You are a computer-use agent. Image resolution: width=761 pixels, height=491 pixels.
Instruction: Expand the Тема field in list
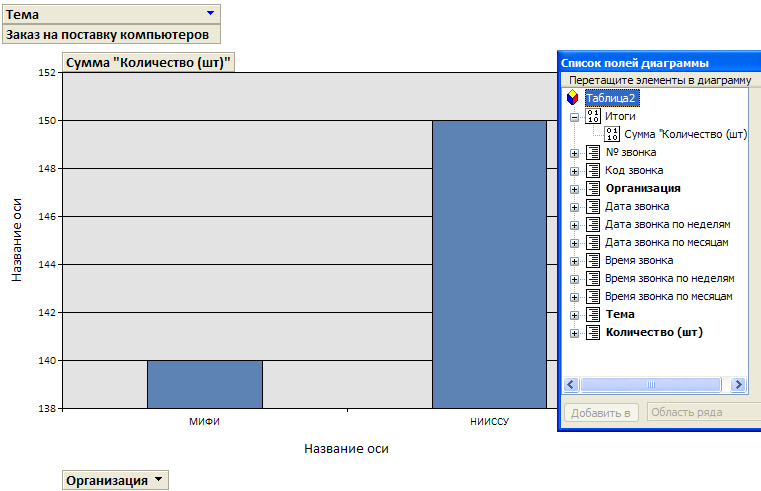click(574, 315)
